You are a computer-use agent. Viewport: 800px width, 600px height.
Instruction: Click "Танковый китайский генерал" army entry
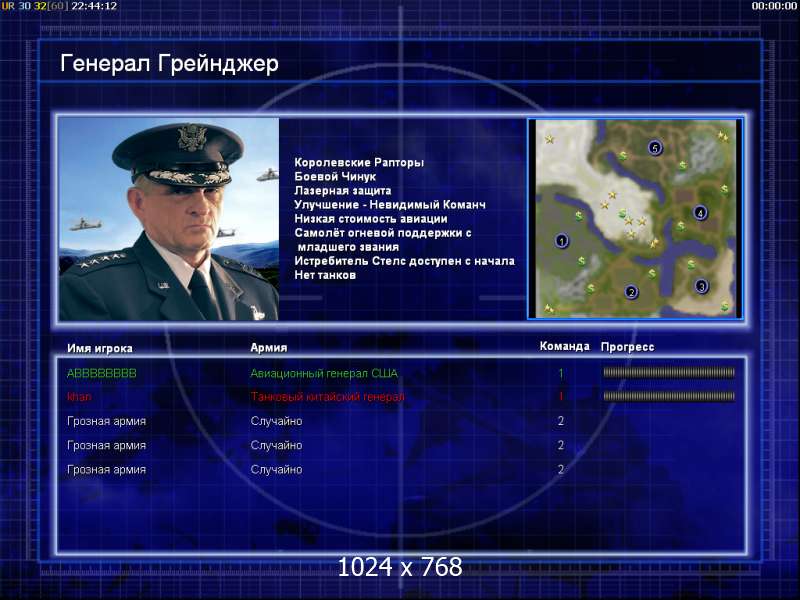[327, 396]
